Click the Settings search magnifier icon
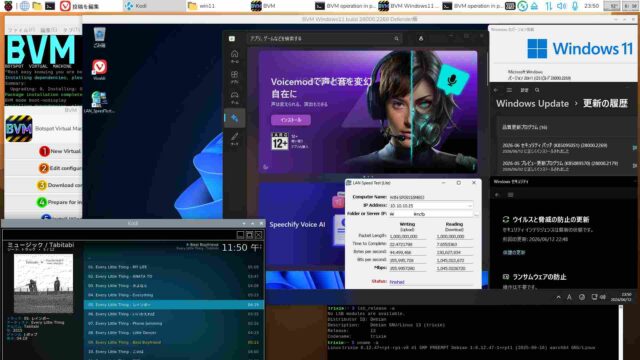 click(x=538, y=90)
